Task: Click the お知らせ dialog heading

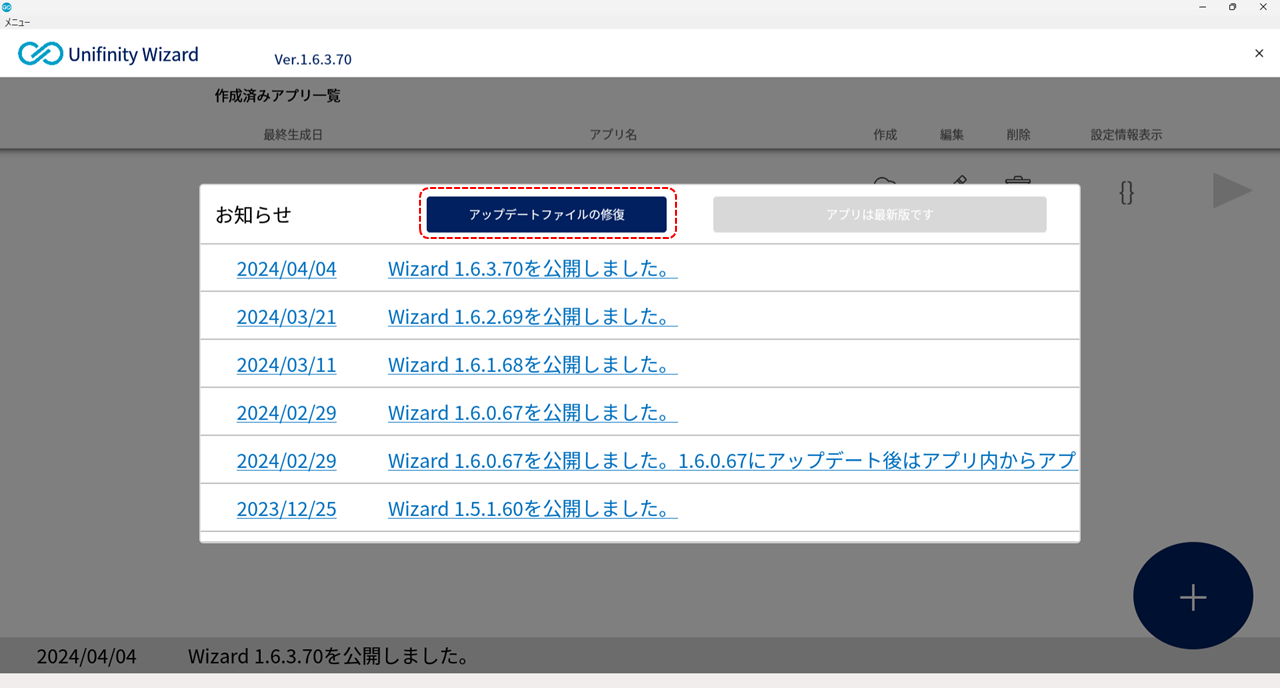Action: pyautogui.click(x=253, y=215)
